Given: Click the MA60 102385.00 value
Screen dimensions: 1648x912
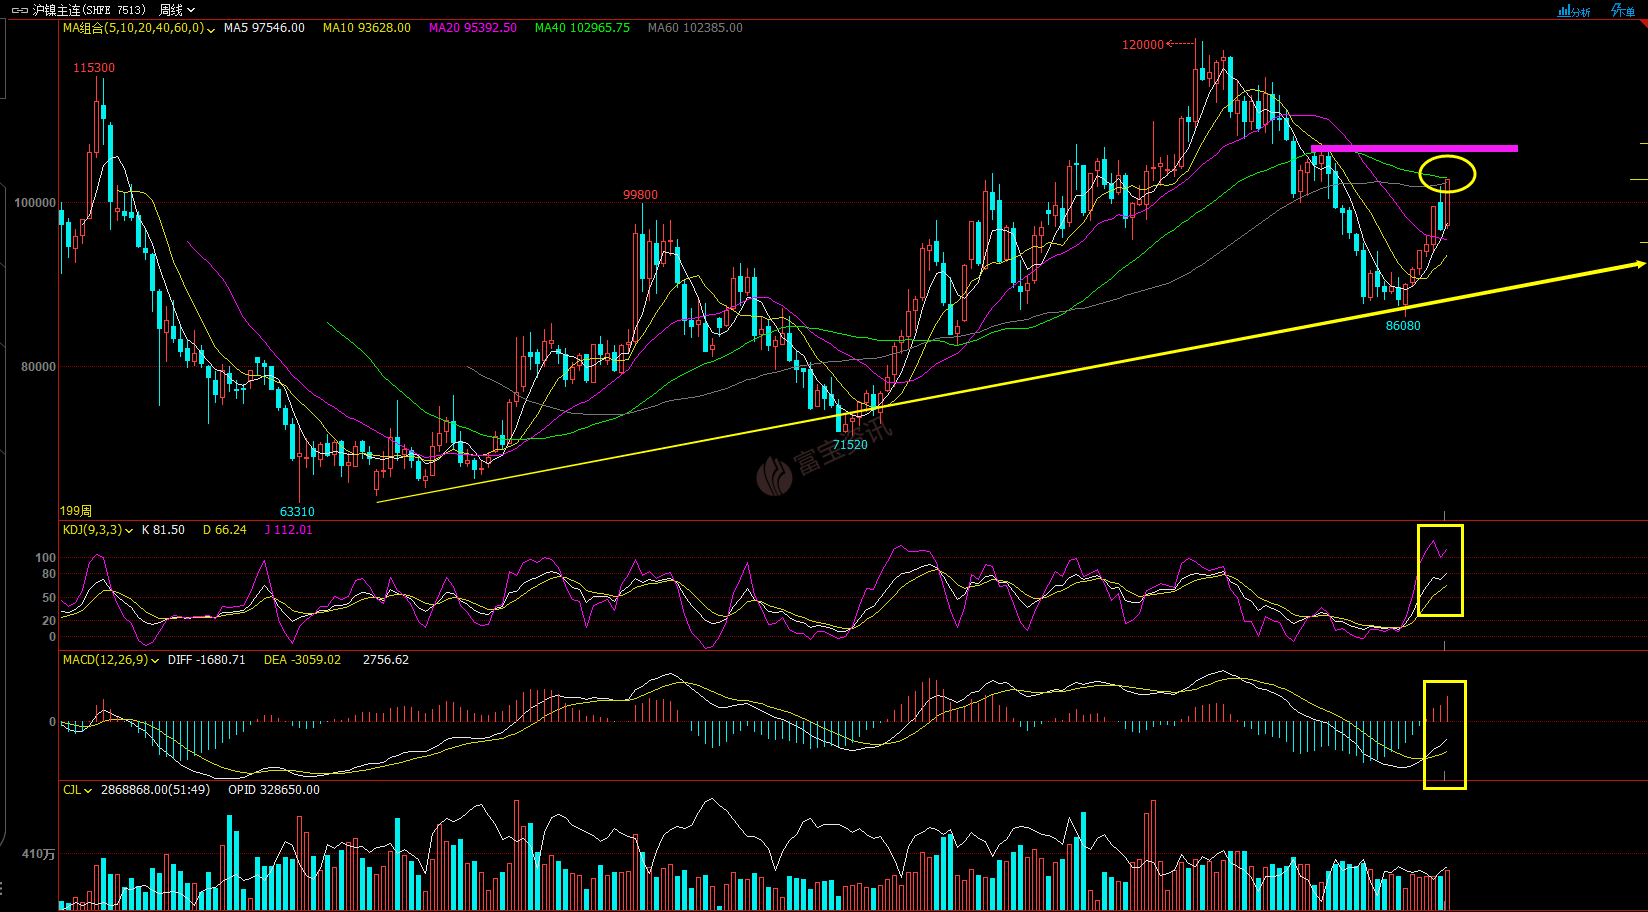Looking at the screenshot, I should 695,28.
